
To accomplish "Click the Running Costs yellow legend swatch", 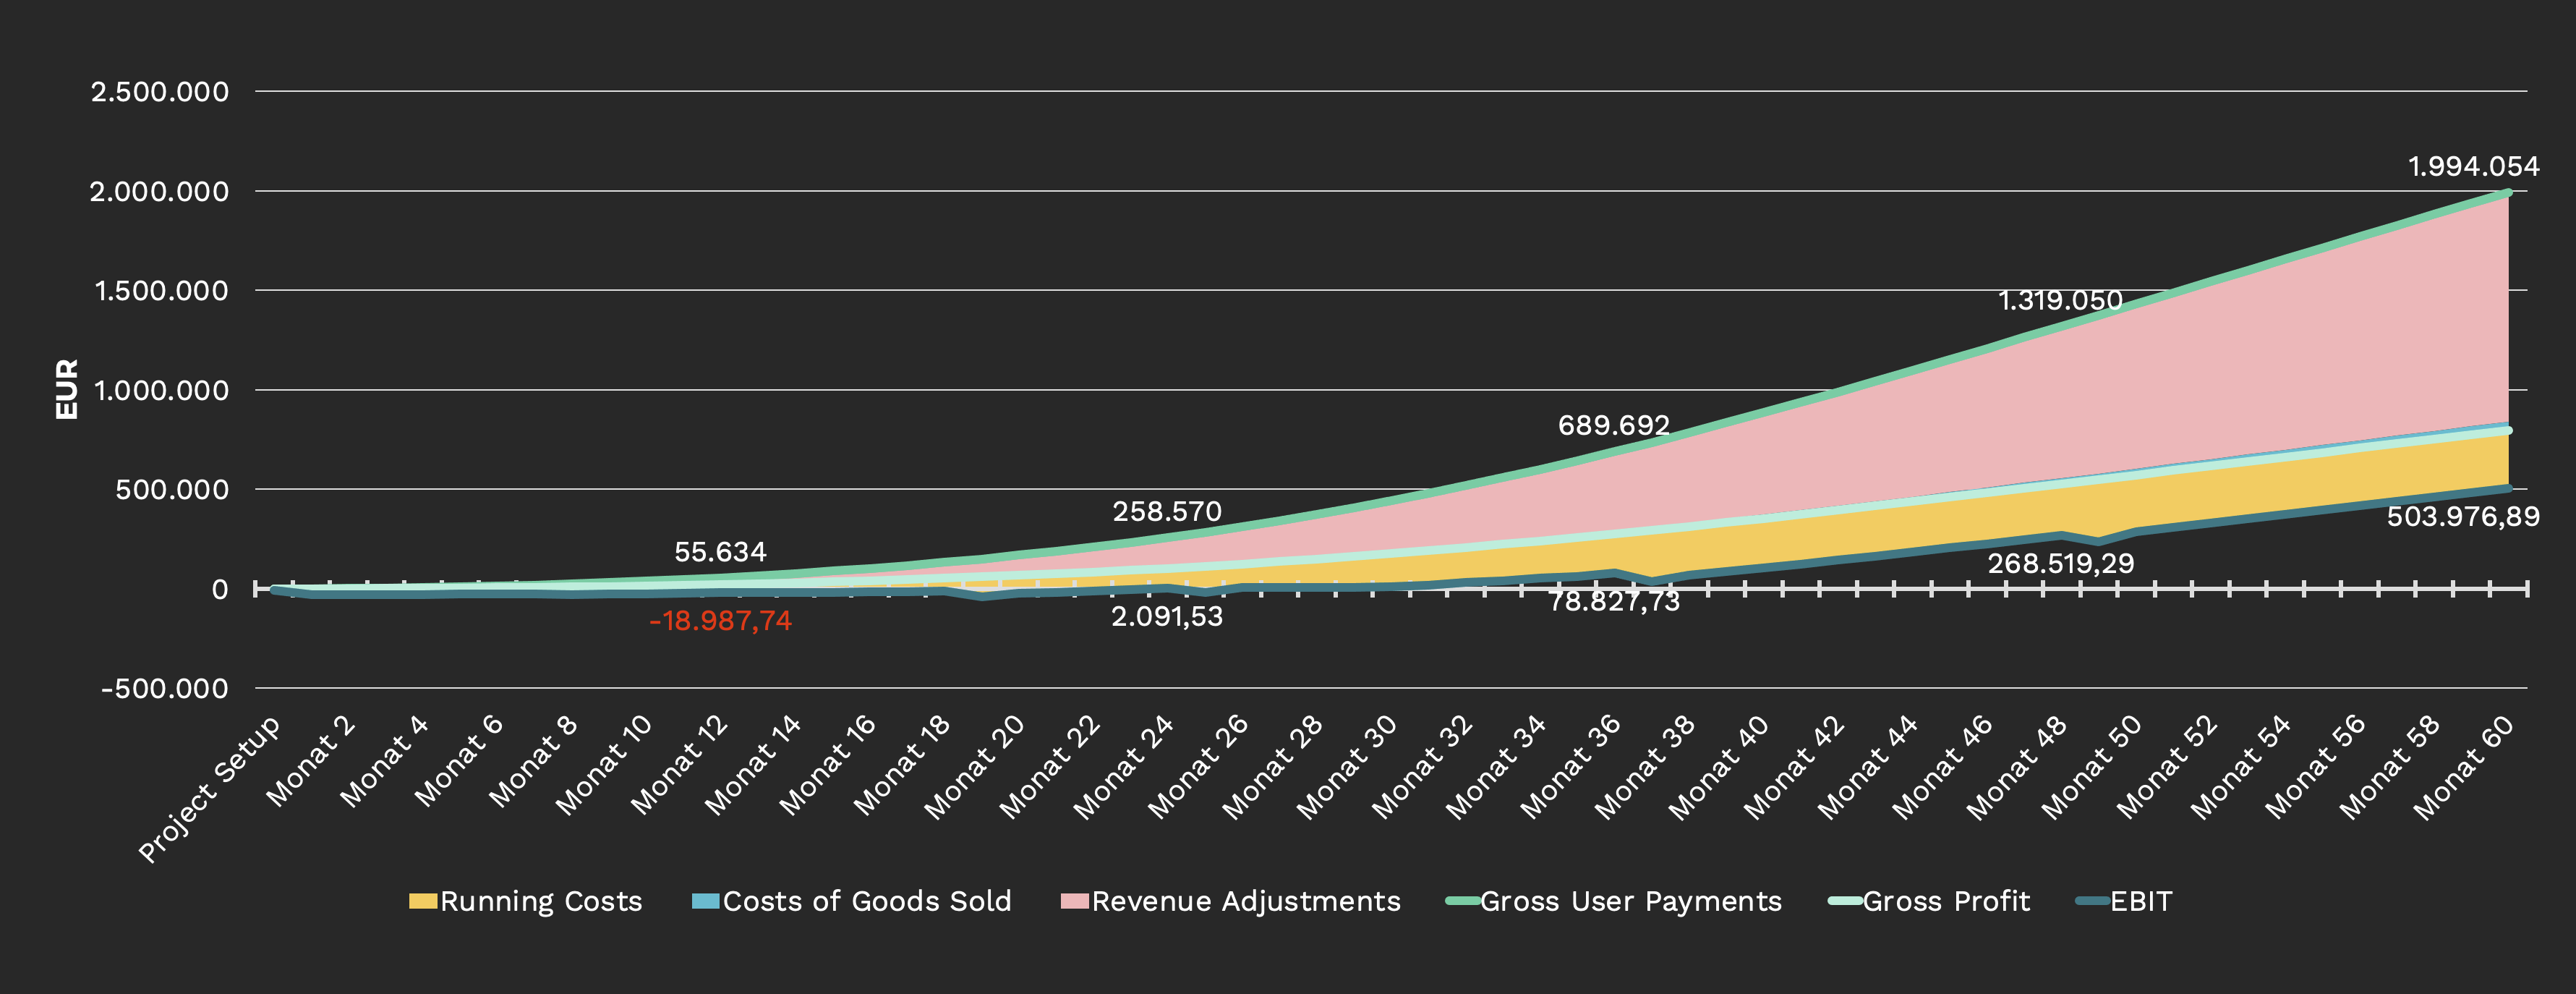I will [423, 901].
